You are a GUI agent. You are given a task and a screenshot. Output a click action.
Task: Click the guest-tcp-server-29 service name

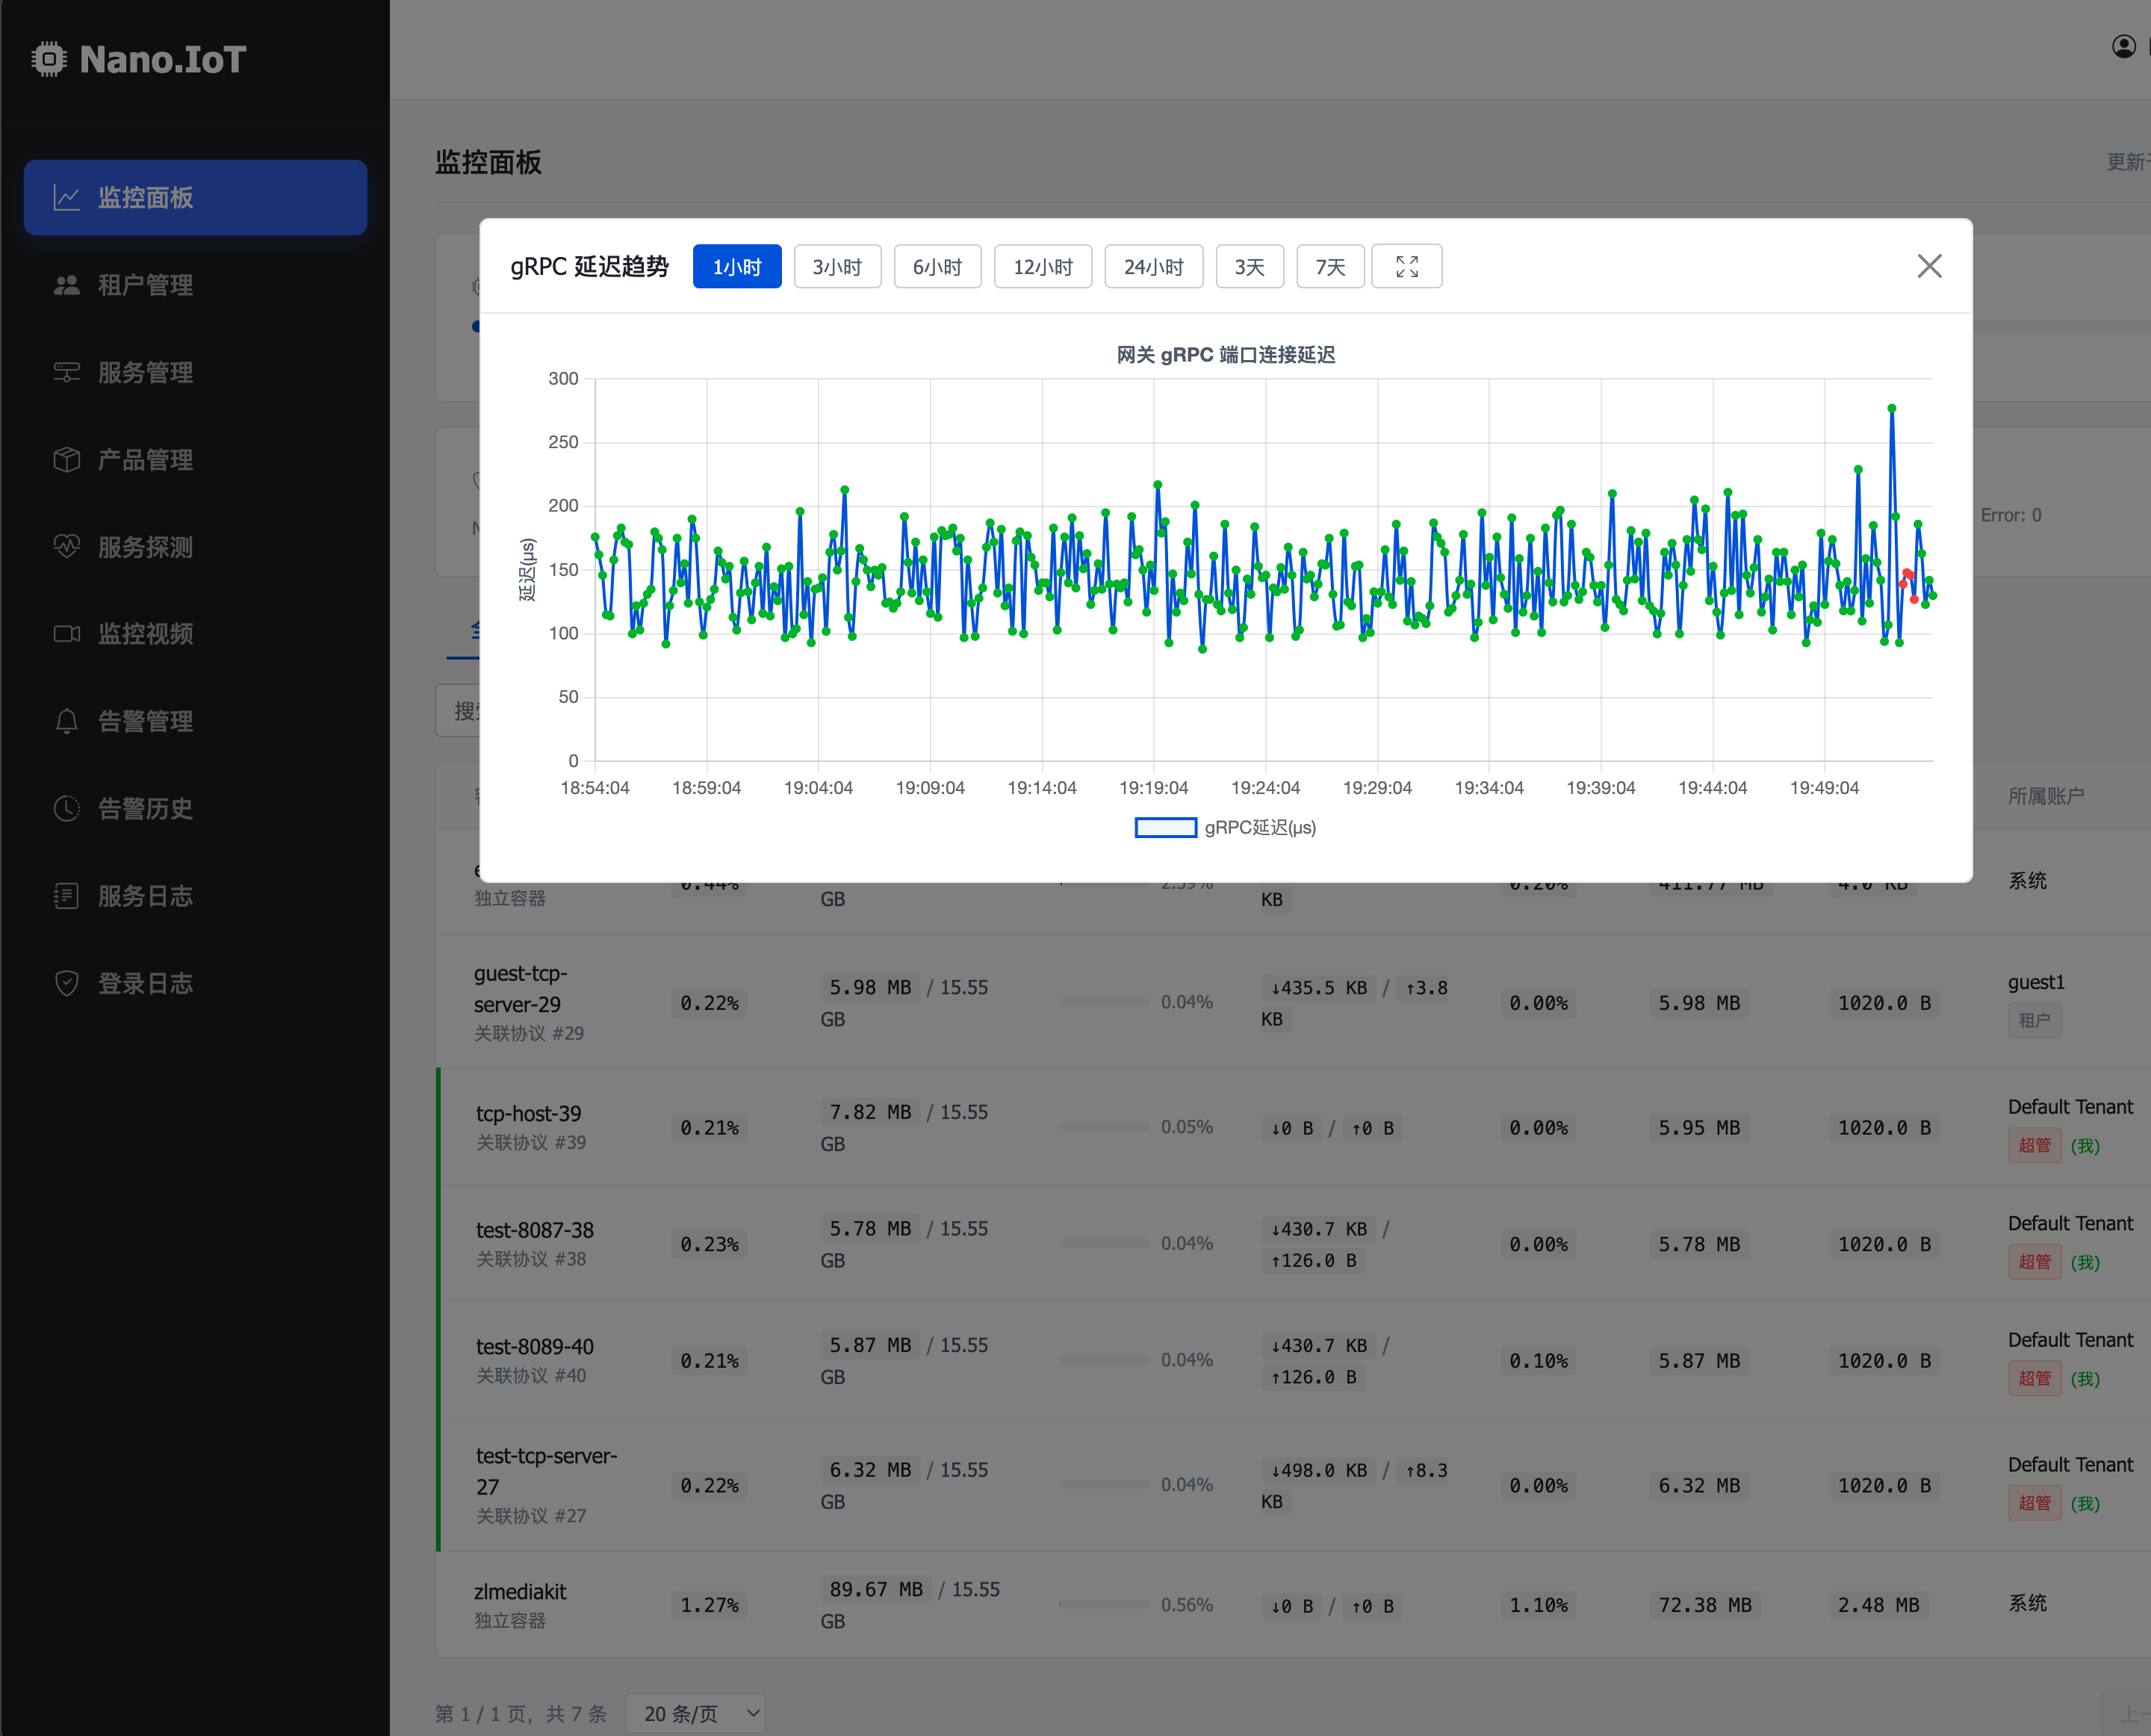(520, 988)
